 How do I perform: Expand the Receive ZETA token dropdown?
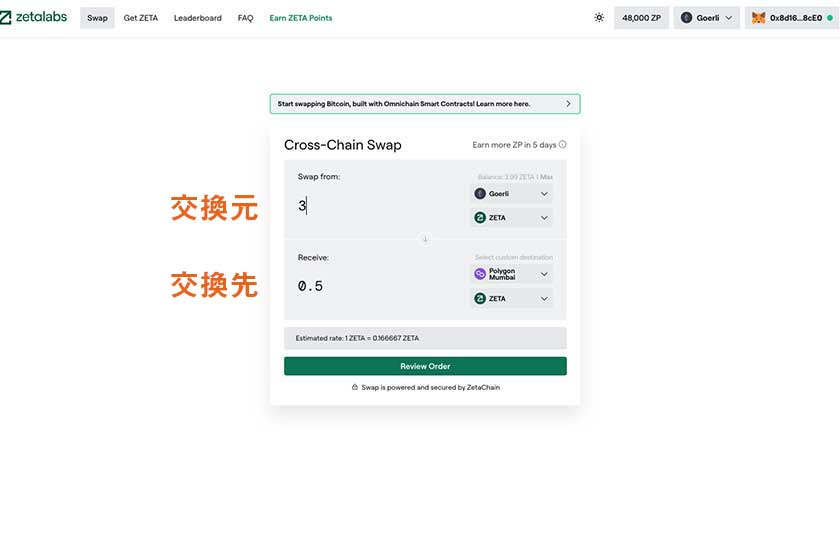click(512, 298)
